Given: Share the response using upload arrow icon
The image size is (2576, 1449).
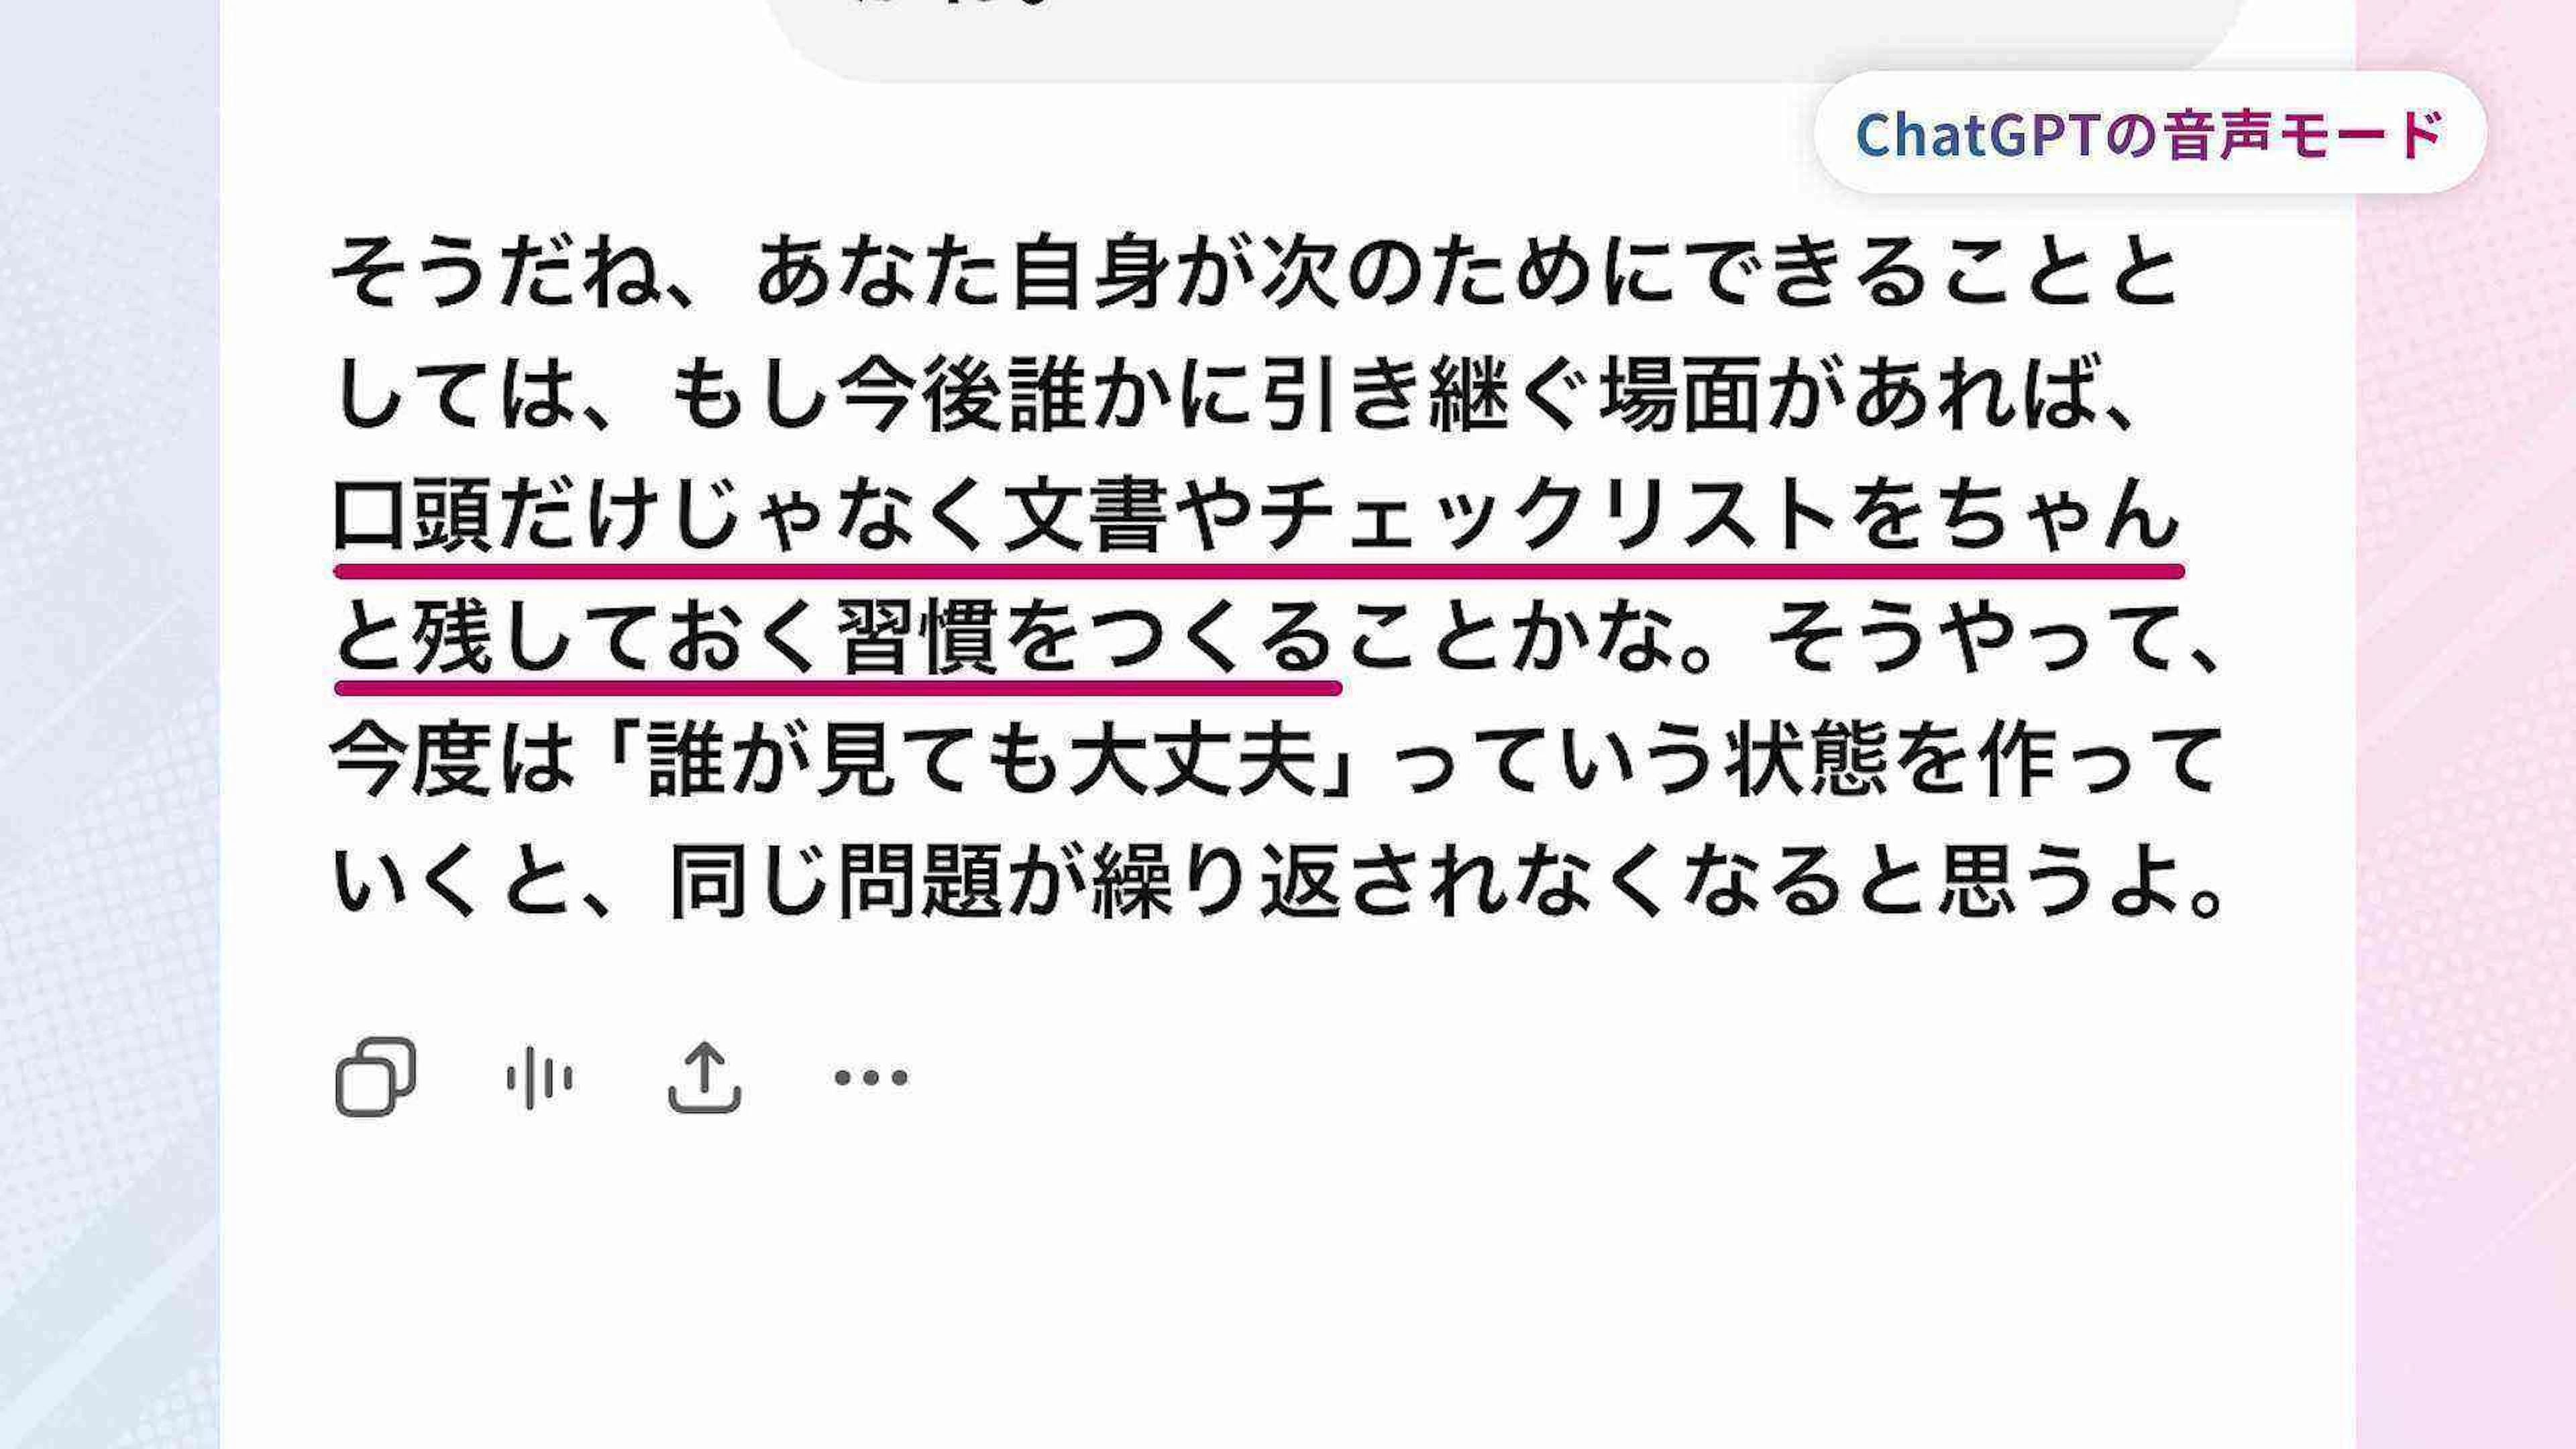Looking at the screenshot, I should [704, 1077].
